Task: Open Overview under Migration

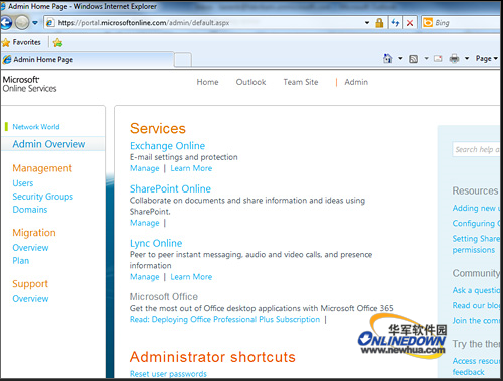Action: (30, 248)
